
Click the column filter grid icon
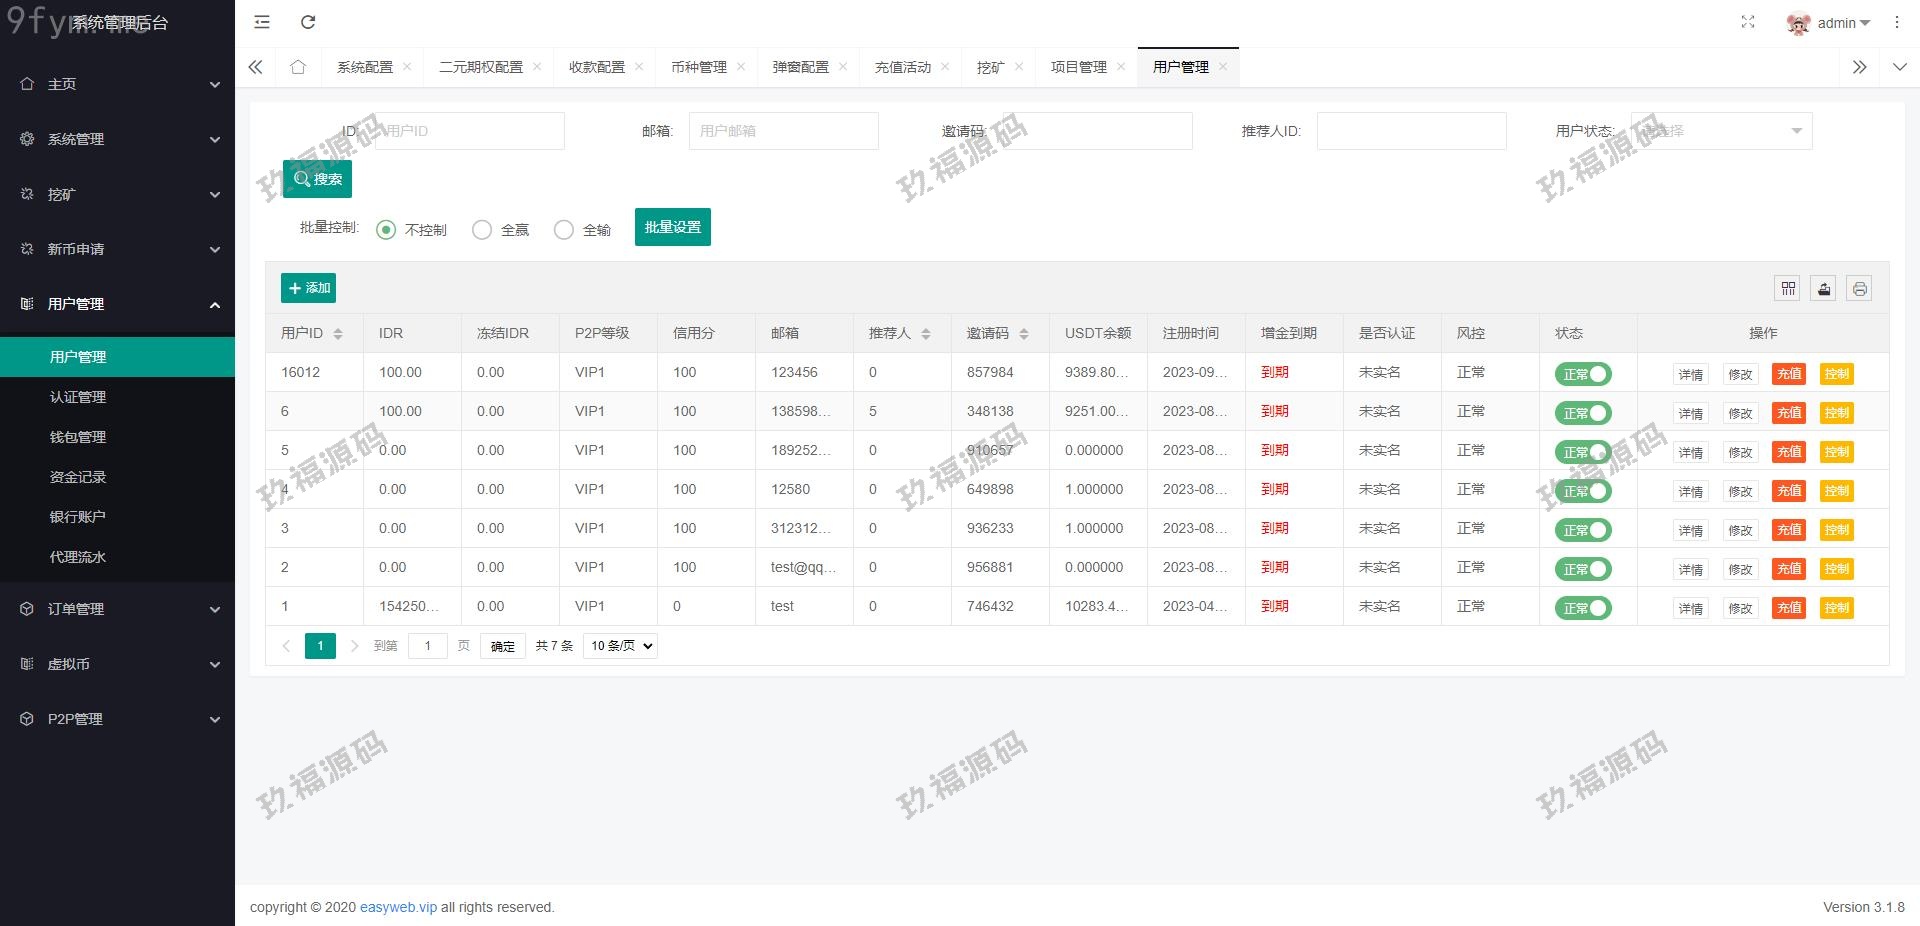[x=1788, y=289]
